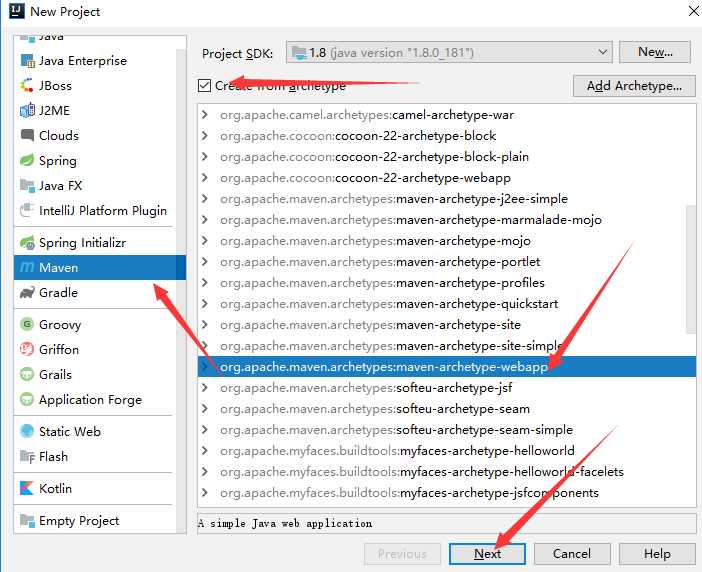Image resolution: width=702 pixels, height=572 pixels.
Task: Select the Gradle elephant icon
Action: (x=27, y=293)
